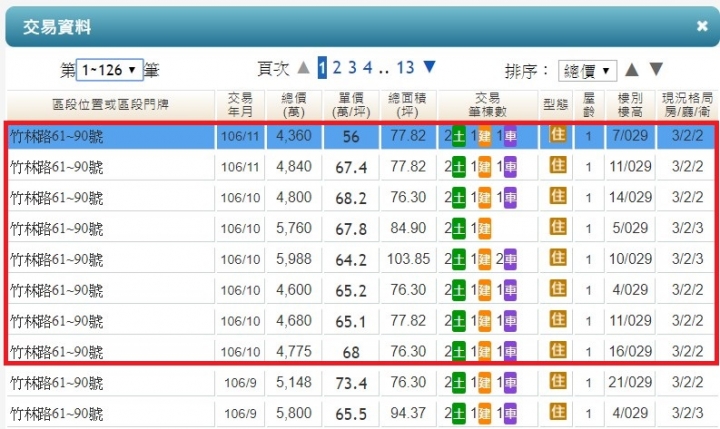Click the green 土 land icon in 4,360 row
The image size is (720, 429).
(x=459, y=136)
